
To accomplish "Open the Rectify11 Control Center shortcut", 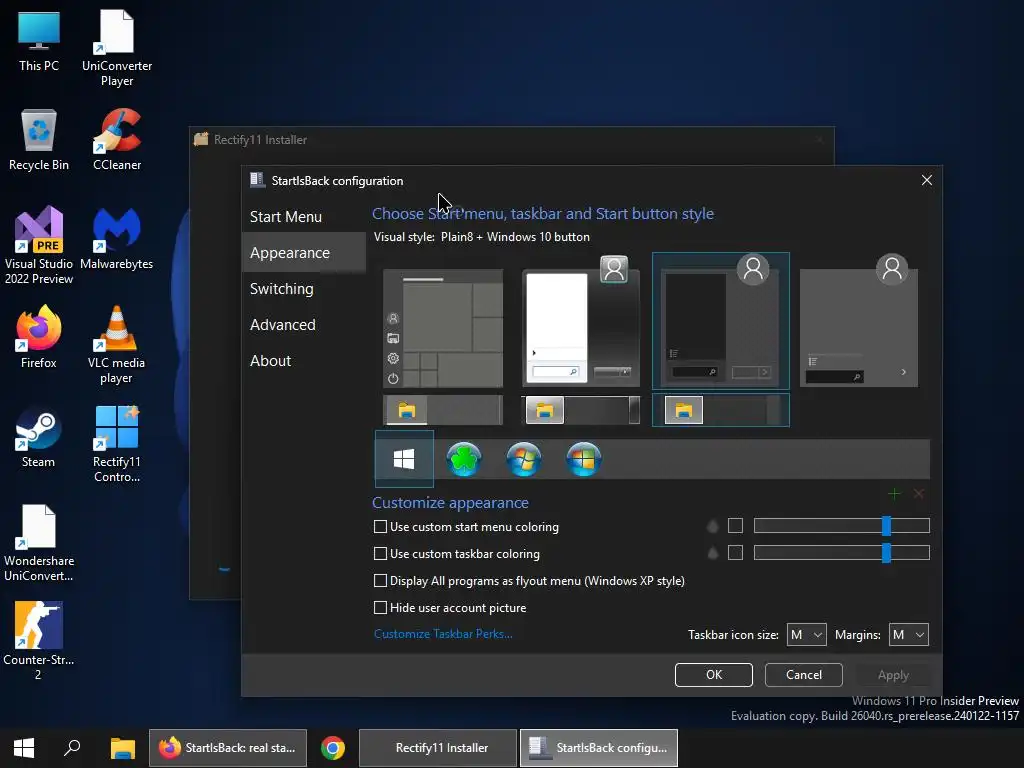I will [117, 444].
